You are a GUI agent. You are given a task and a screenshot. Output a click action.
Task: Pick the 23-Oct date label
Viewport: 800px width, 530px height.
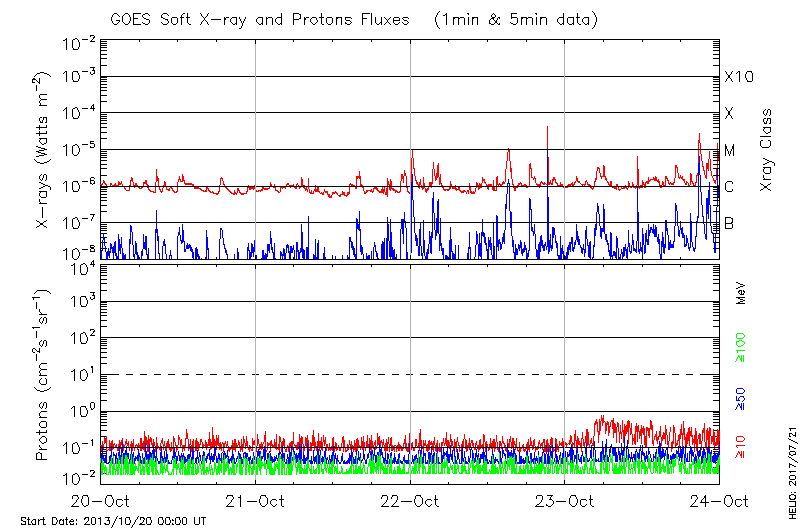[x=565, y=500]
